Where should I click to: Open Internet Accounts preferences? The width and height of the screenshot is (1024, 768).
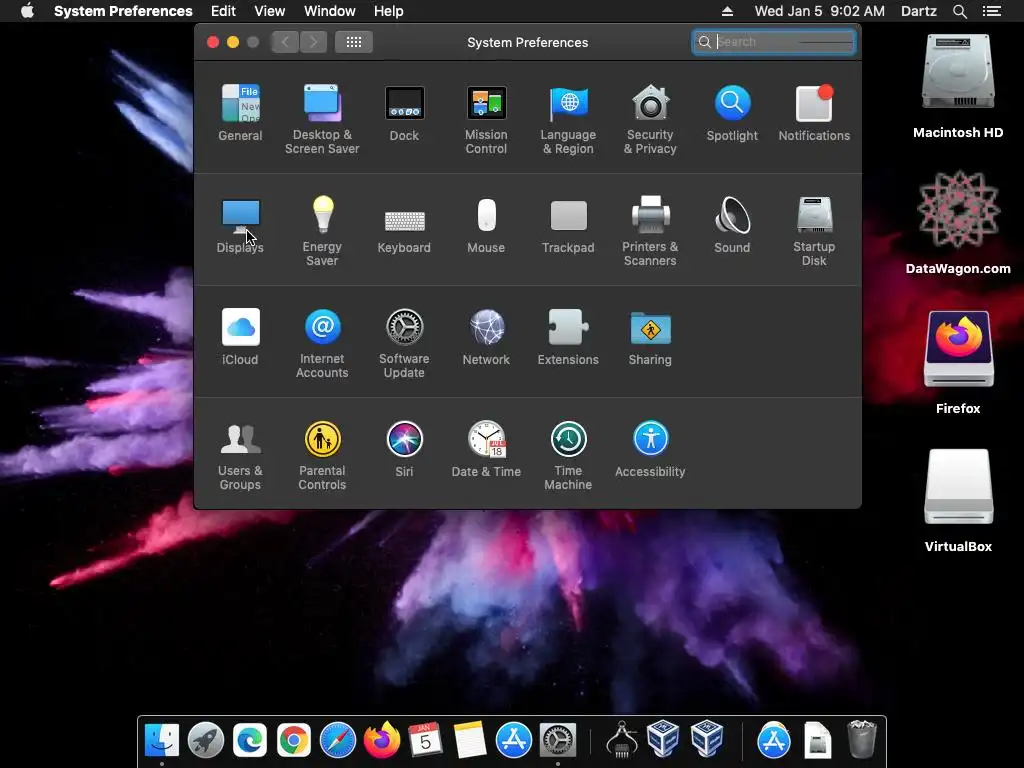point(322,343)
